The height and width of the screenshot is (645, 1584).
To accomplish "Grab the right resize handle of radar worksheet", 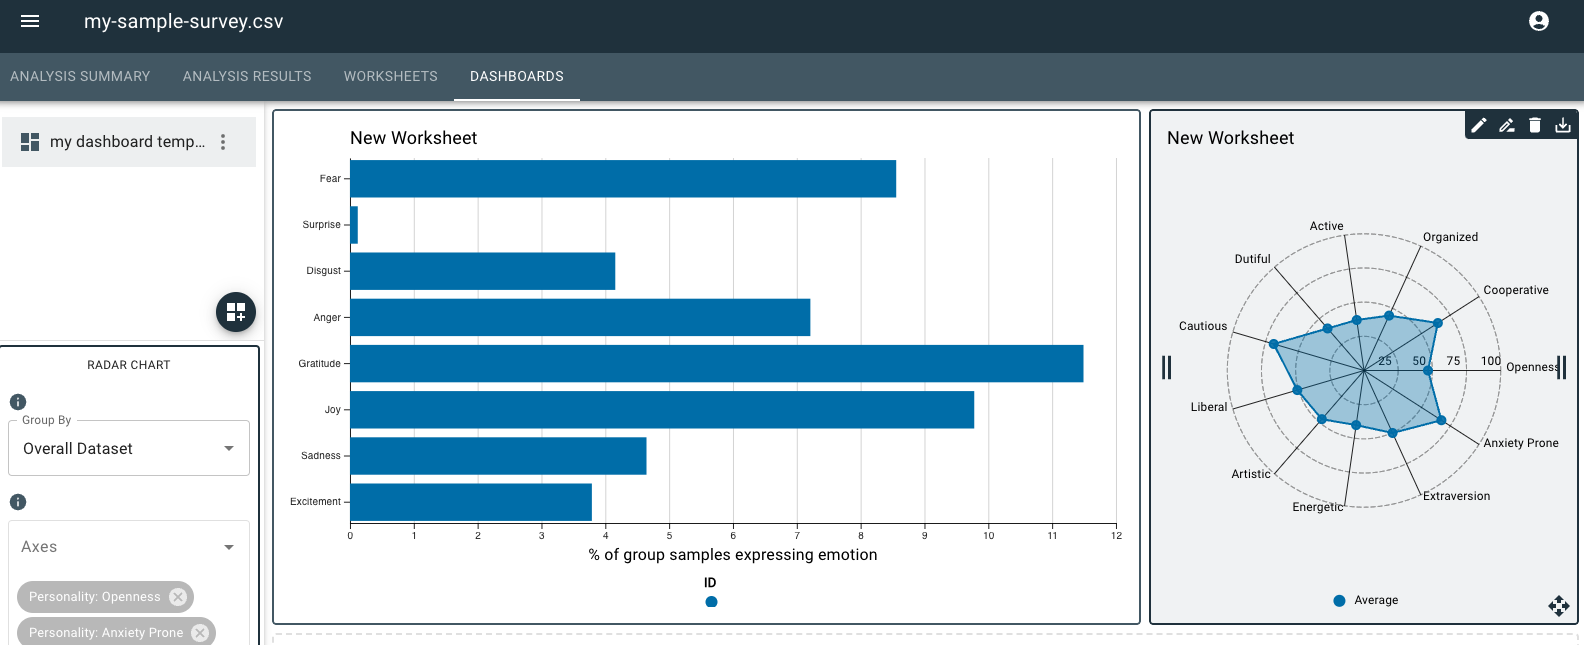I will pos(1561,367).
